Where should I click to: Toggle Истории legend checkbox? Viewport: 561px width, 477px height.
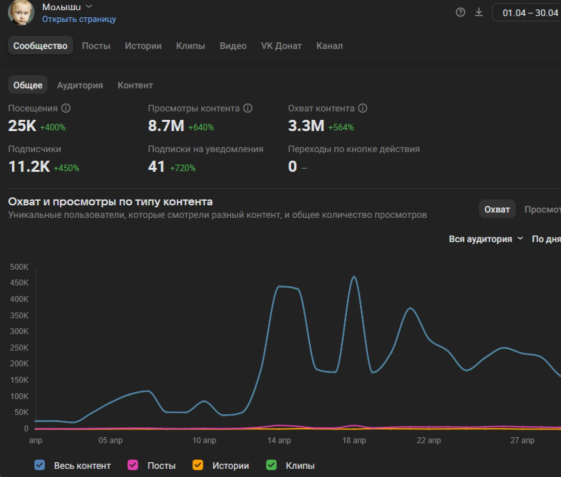click(x=197, y=465)
